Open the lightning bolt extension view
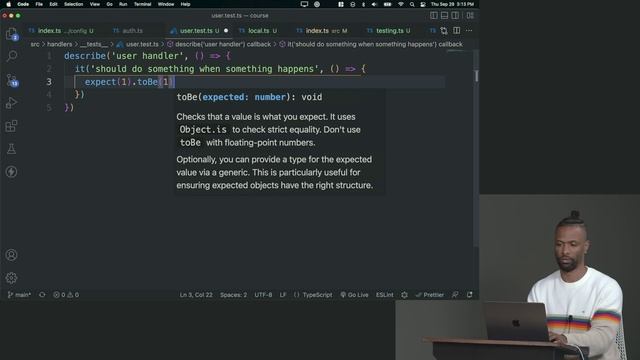Image resolution: width=640 pixels, height=360 pixels. (11, 172)
